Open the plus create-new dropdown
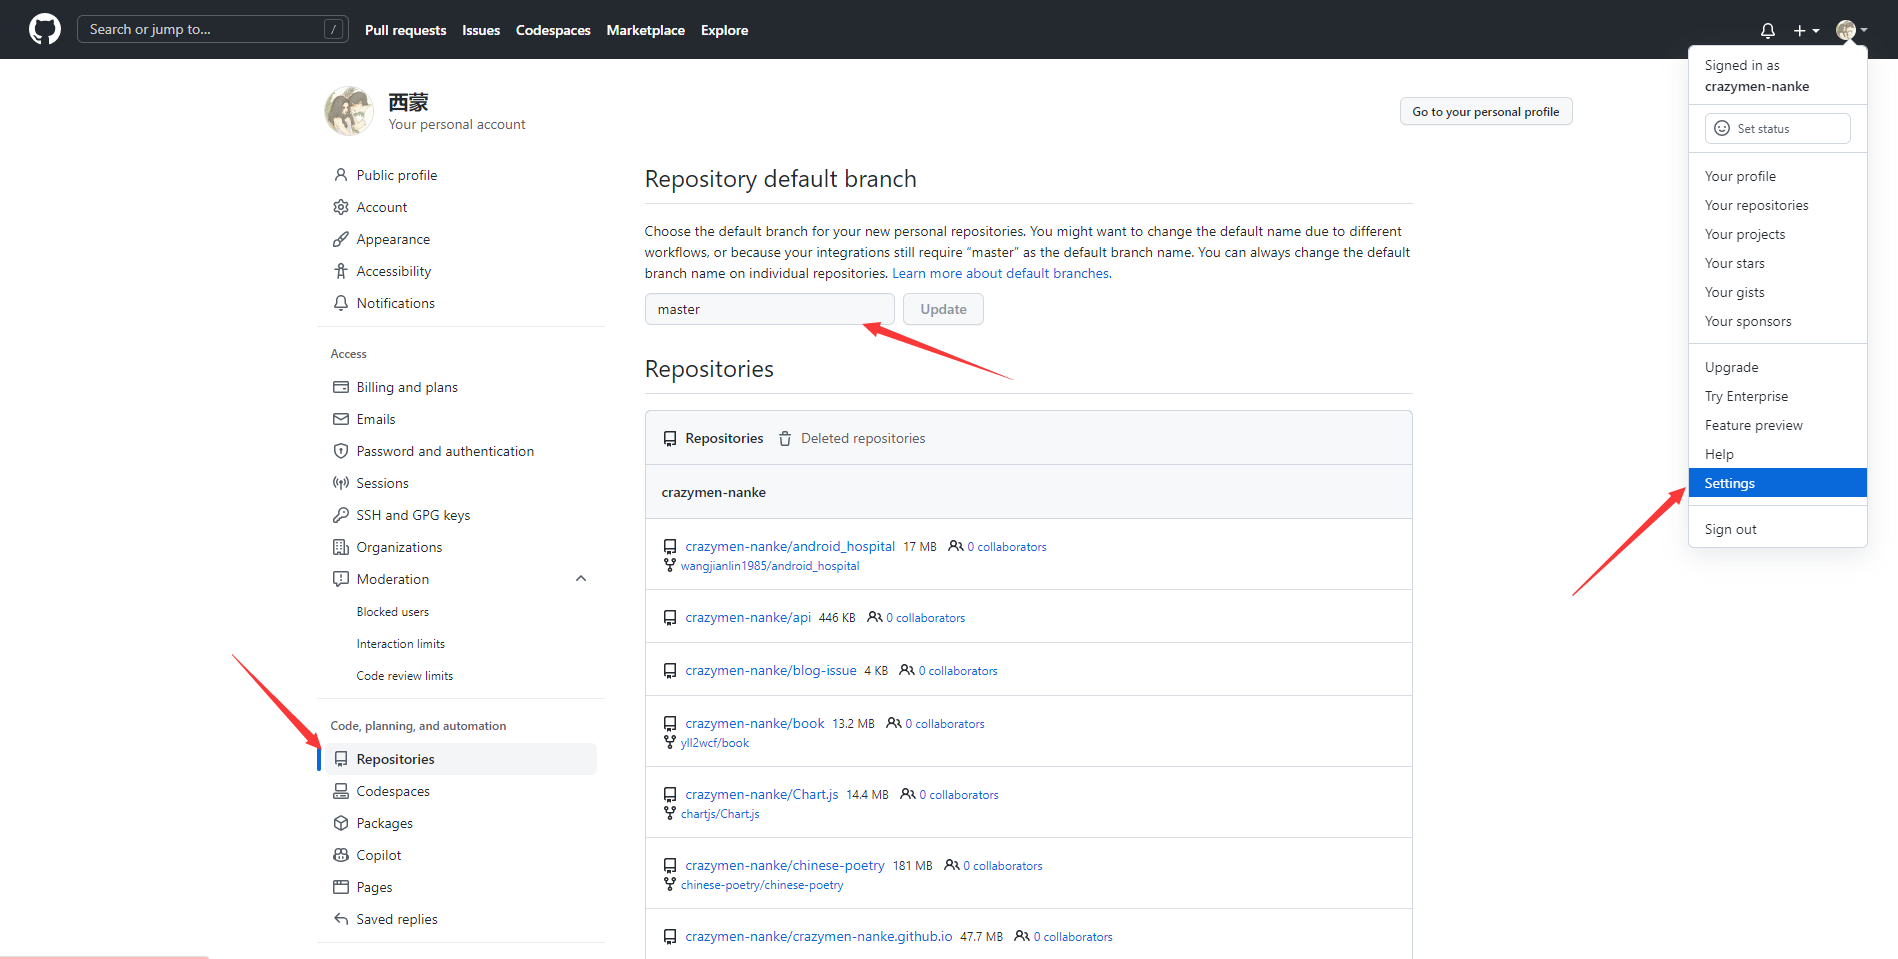1898x959 pixels. point(1806,30)
